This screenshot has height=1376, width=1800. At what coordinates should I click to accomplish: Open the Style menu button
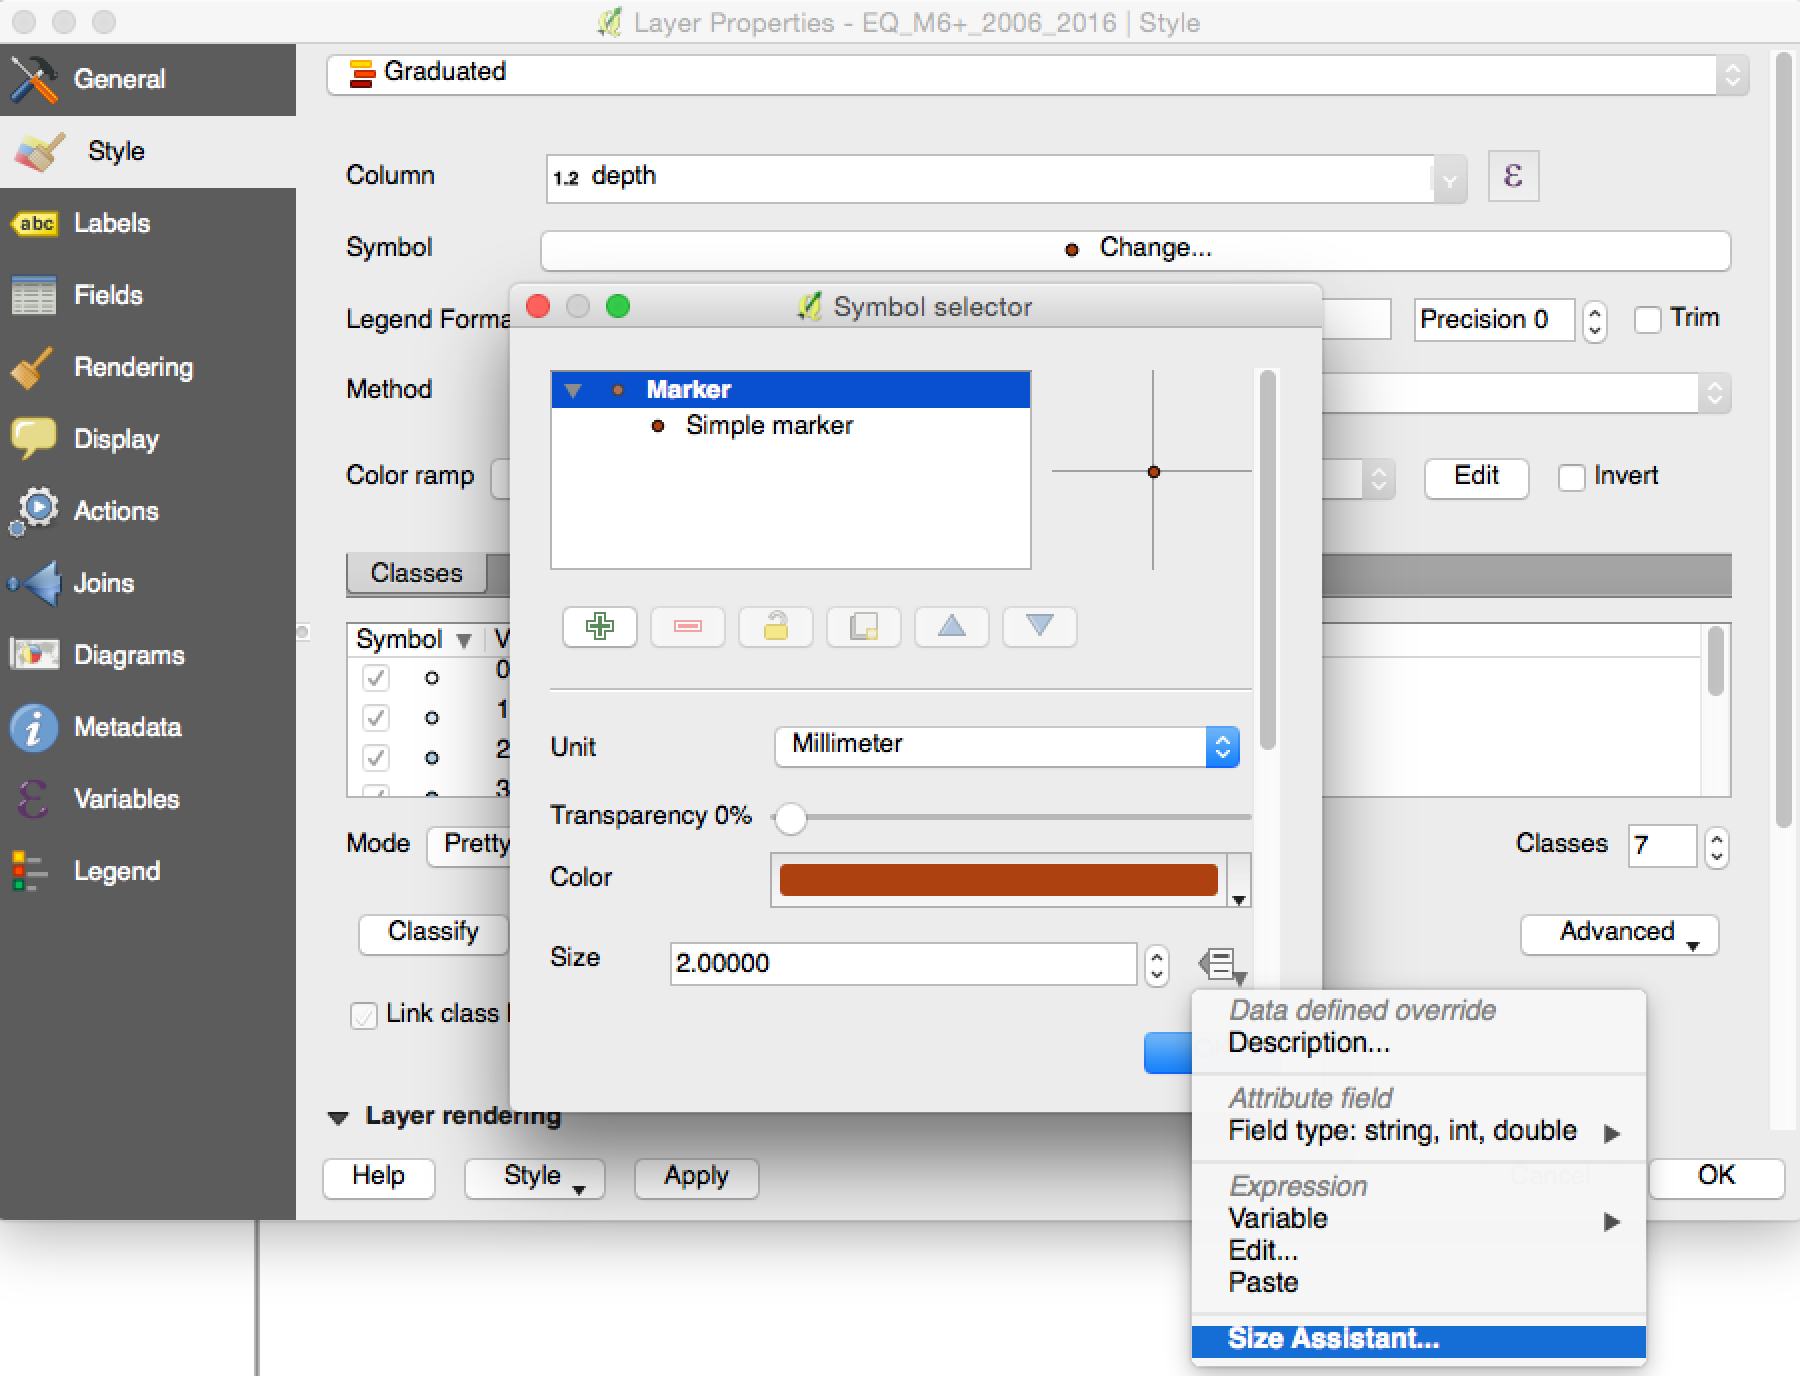(534, 1178)
